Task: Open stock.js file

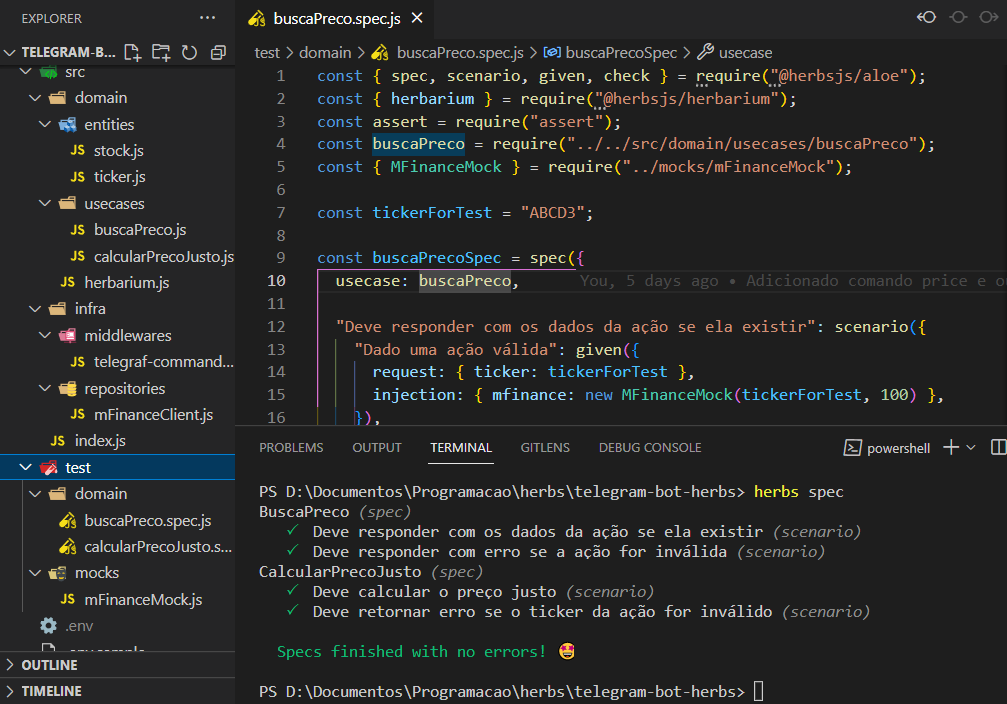Action: tap(119, 150)
